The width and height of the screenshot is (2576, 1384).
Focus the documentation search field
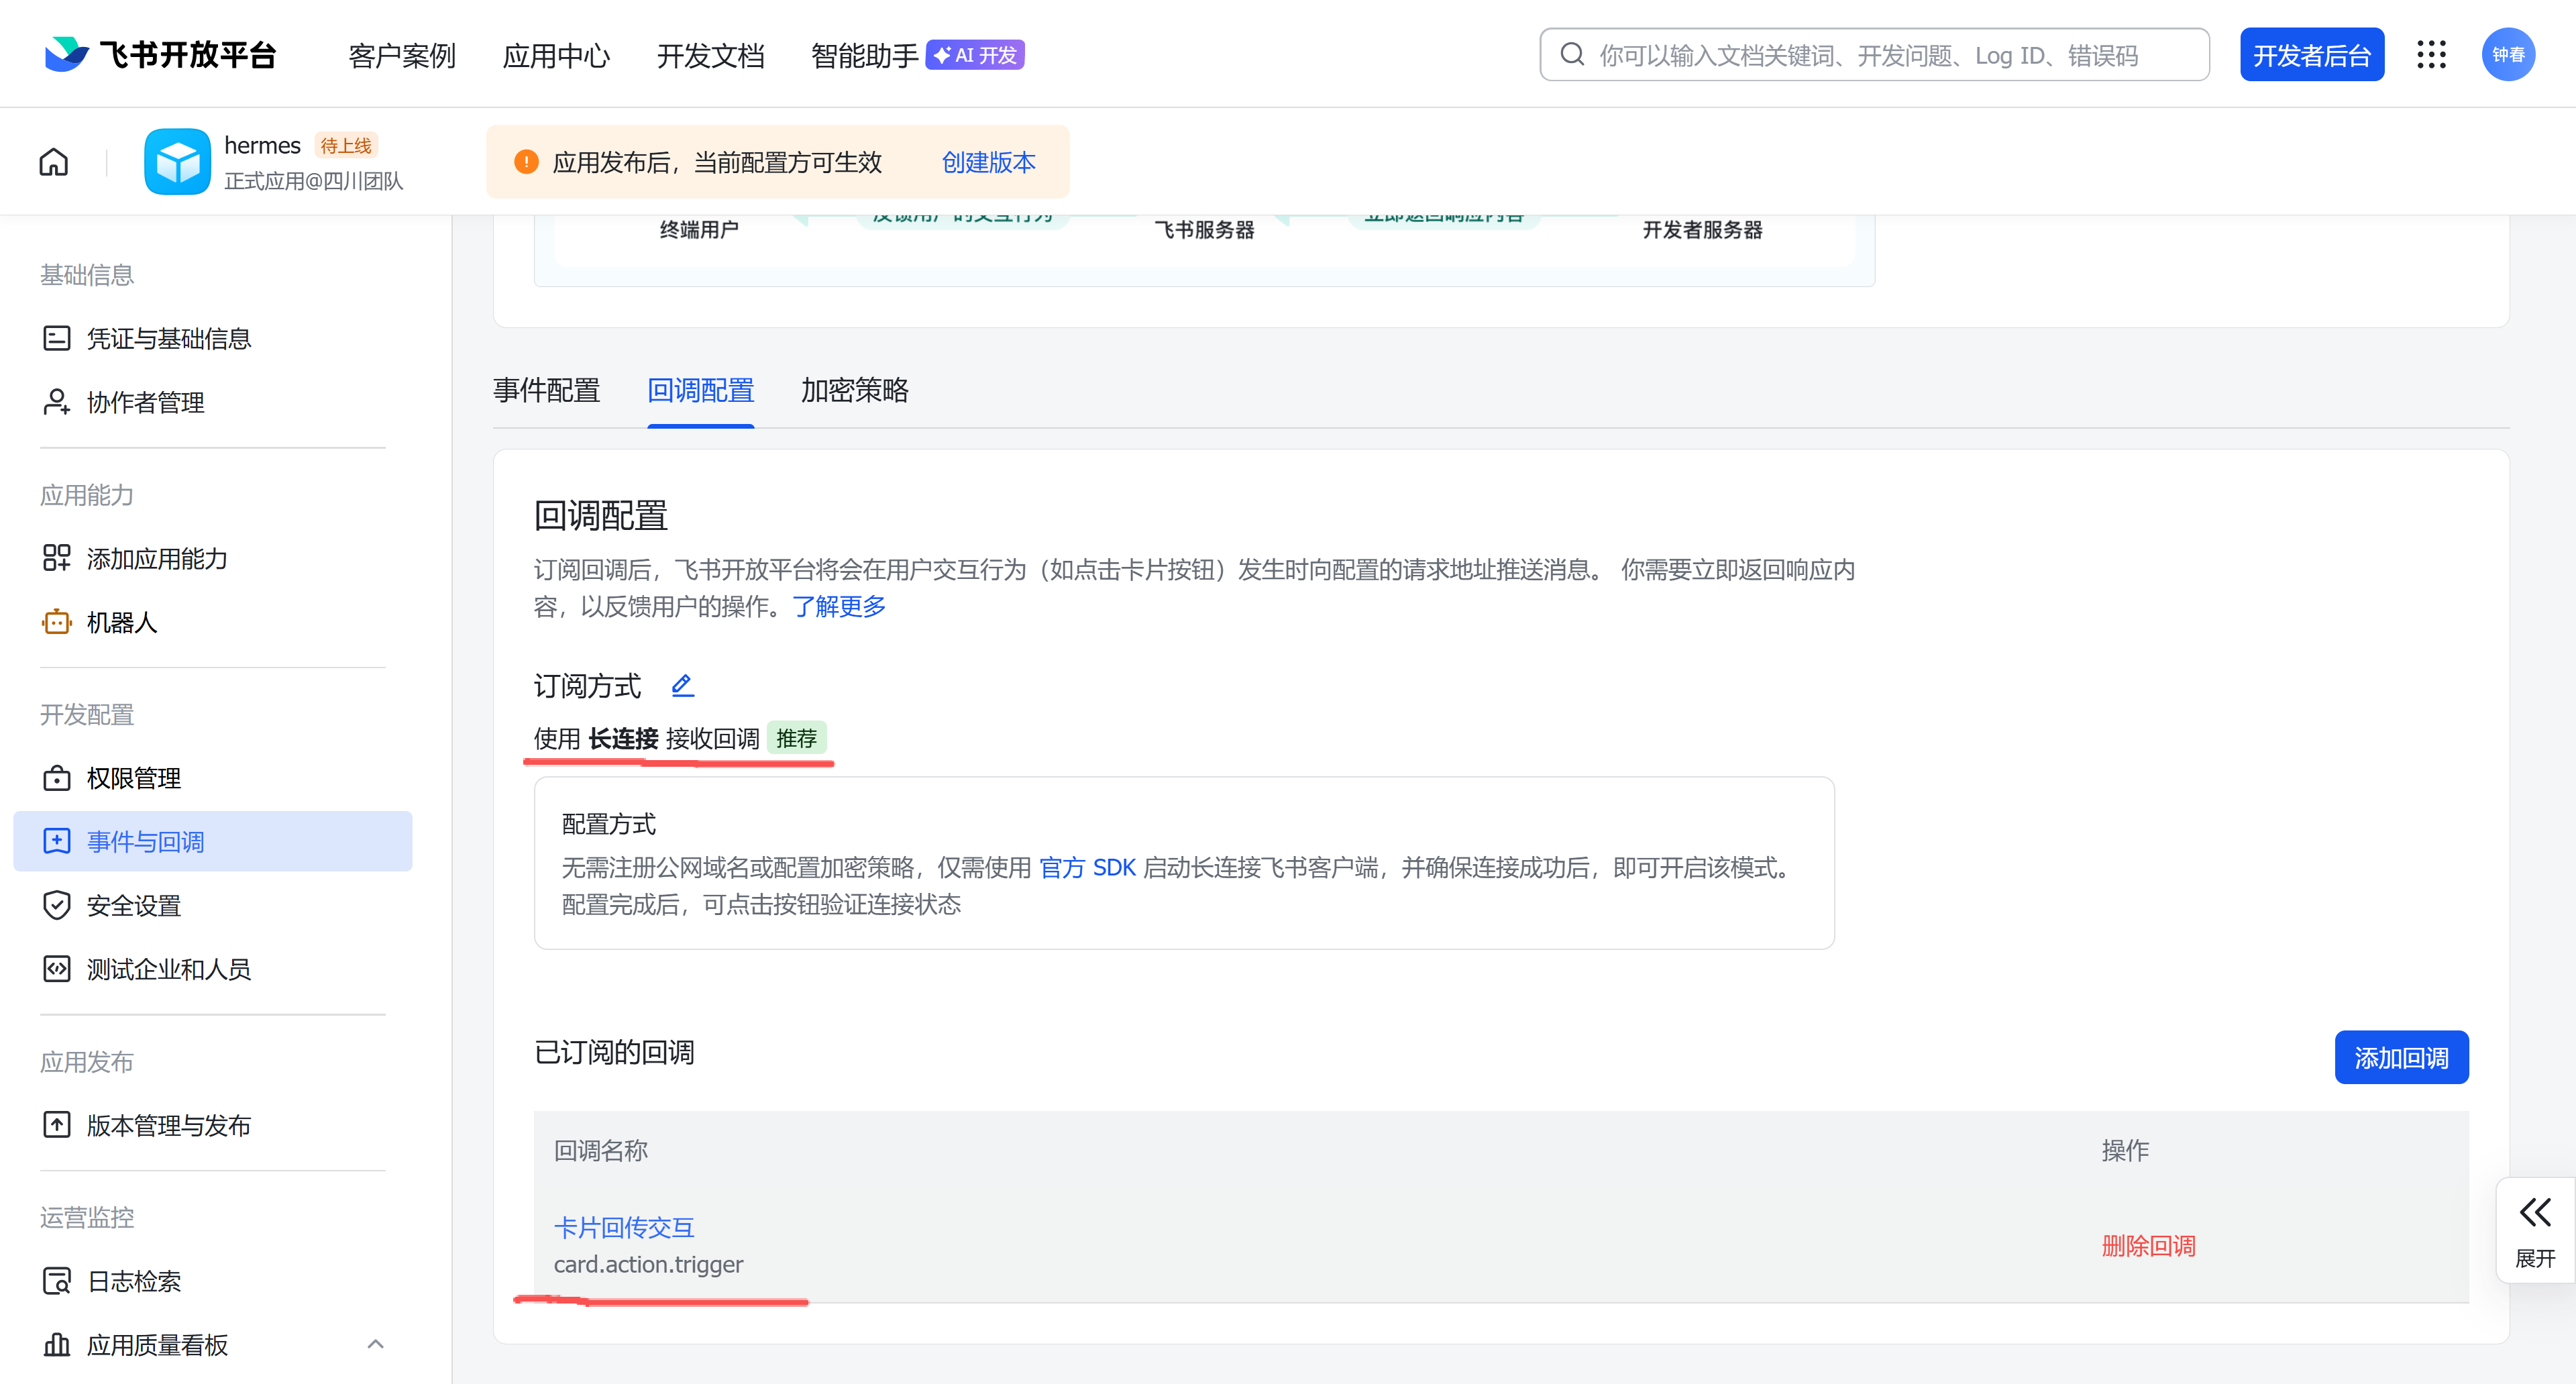coord(1874,54)
